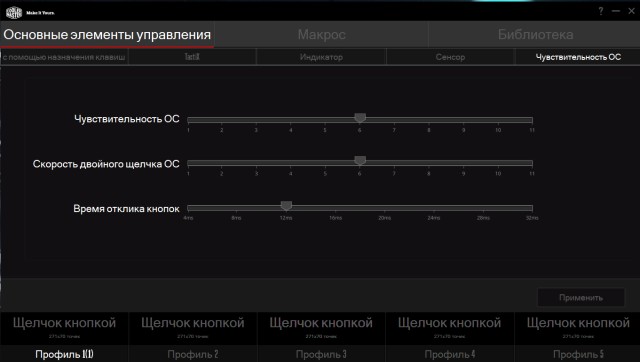
Task: Open the назначения клавиш sub-tab
Action: (64, 57)
